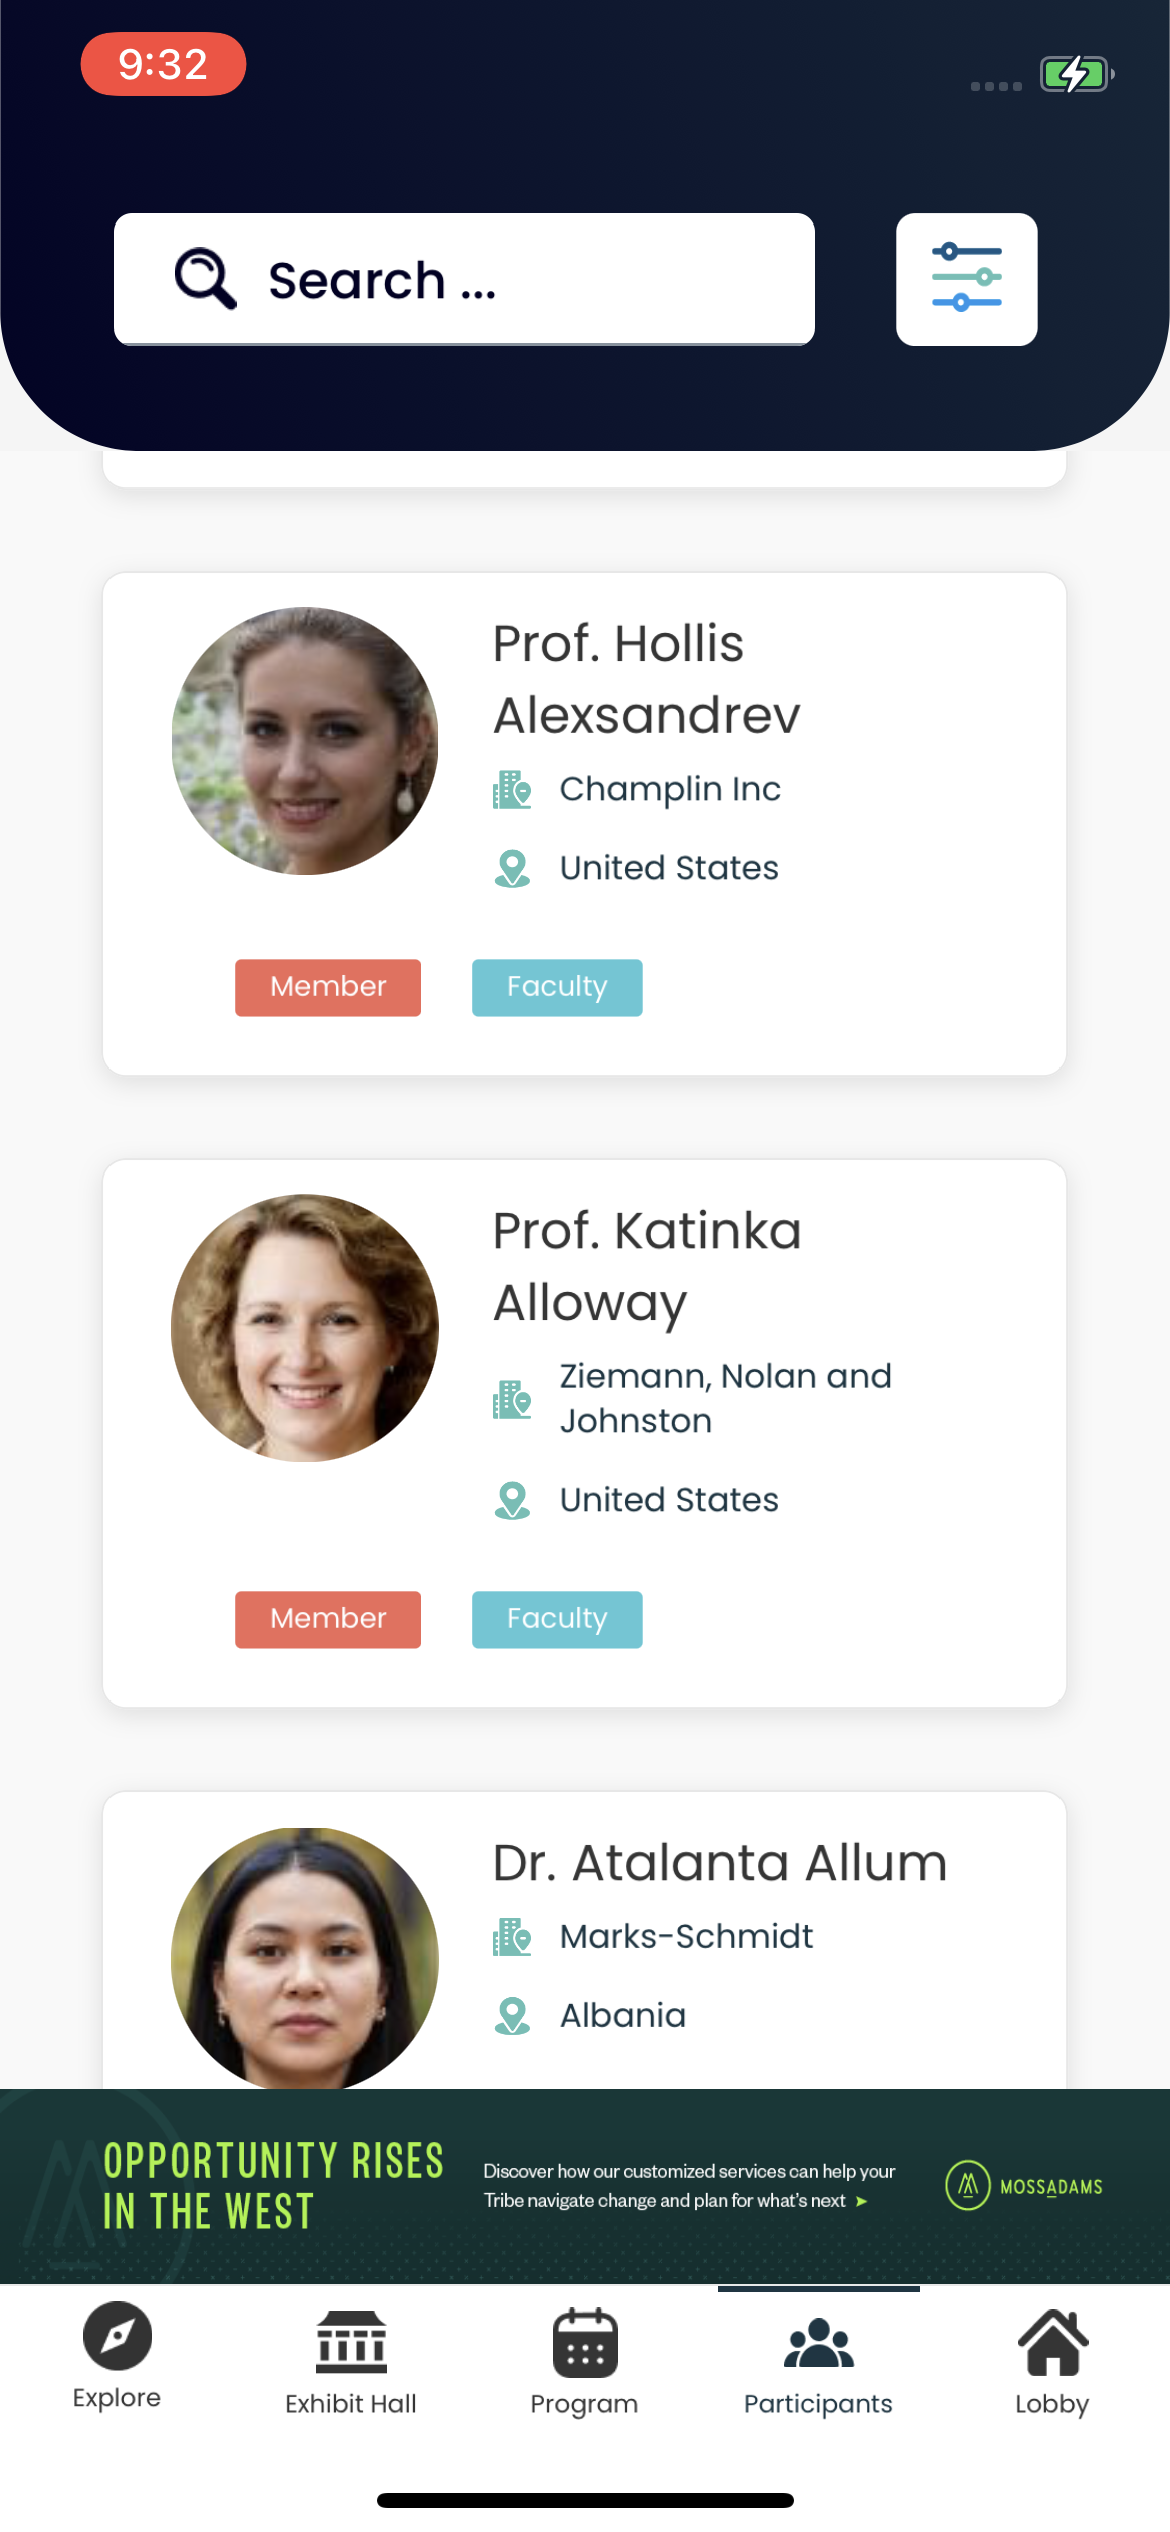Go to Exhibit Hall building icon

[x=351, y=2342]
